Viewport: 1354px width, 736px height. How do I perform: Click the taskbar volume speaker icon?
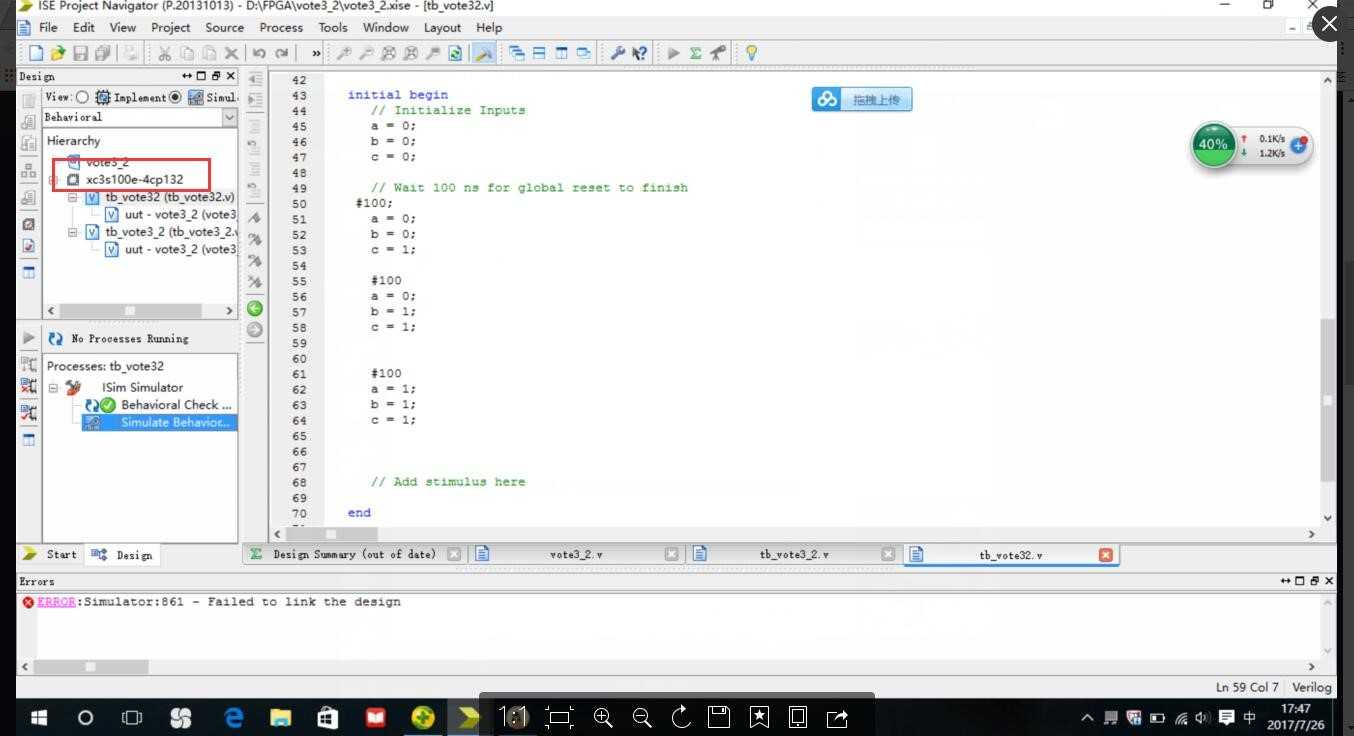(1203, 717)
